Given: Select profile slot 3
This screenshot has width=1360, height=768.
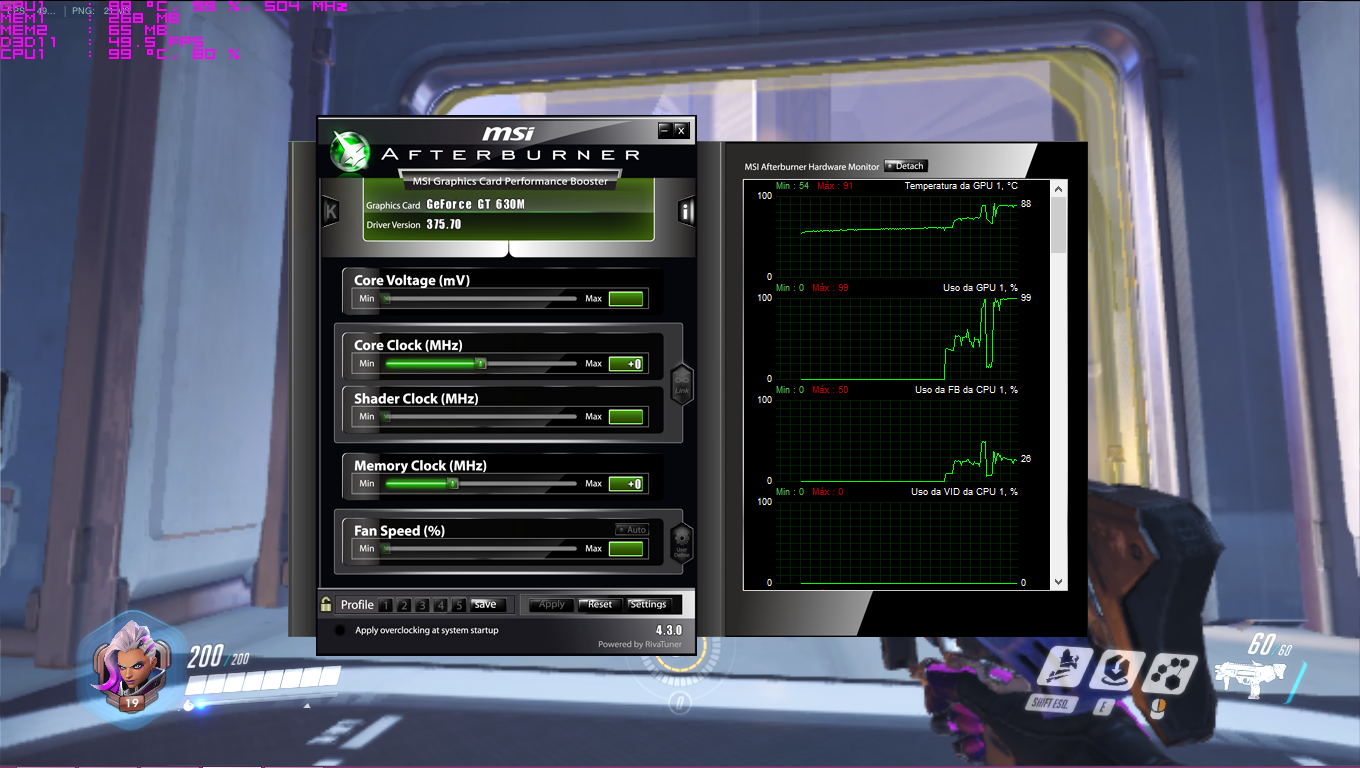Looking at the screenshot, I should click(422, 605).
